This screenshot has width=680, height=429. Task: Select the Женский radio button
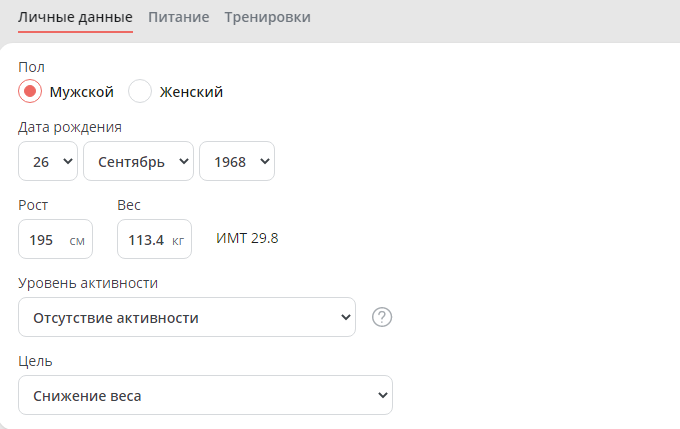(x=141, y=92)
